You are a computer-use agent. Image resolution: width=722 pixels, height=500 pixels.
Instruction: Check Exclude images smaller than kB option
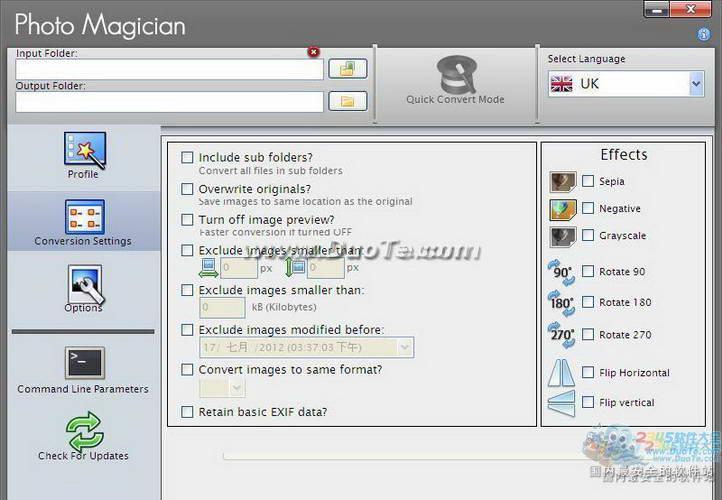pyautogui.click(x=187, y=290)
